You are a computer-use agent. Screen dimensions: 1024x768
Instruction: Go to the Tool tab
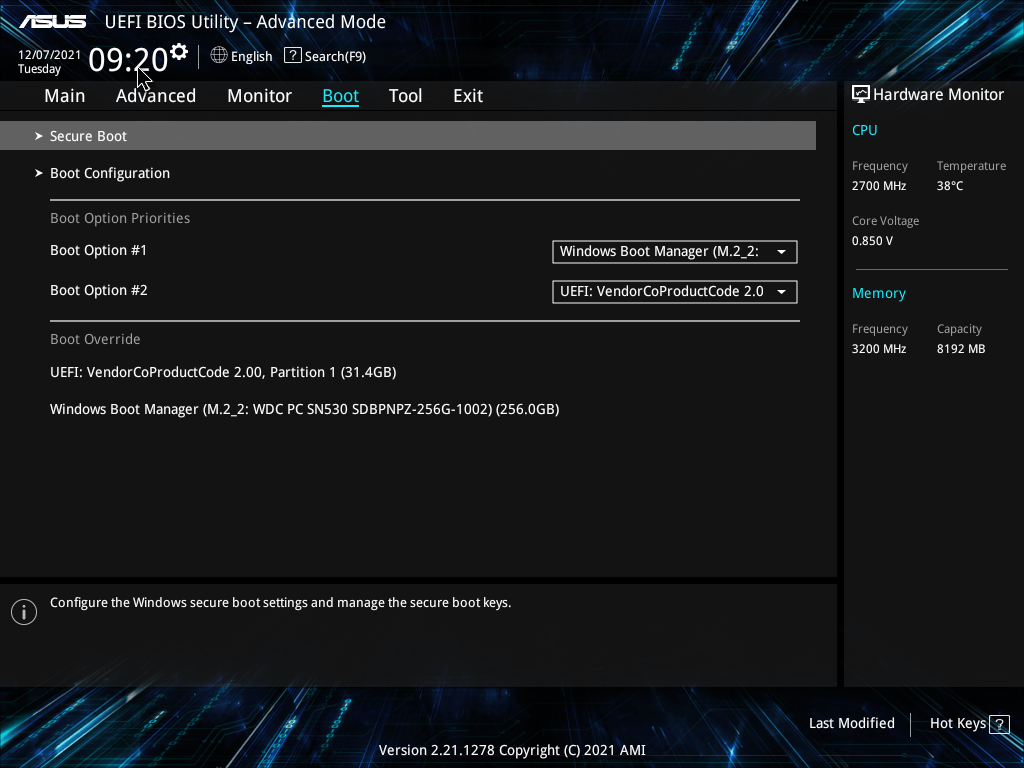406,95
